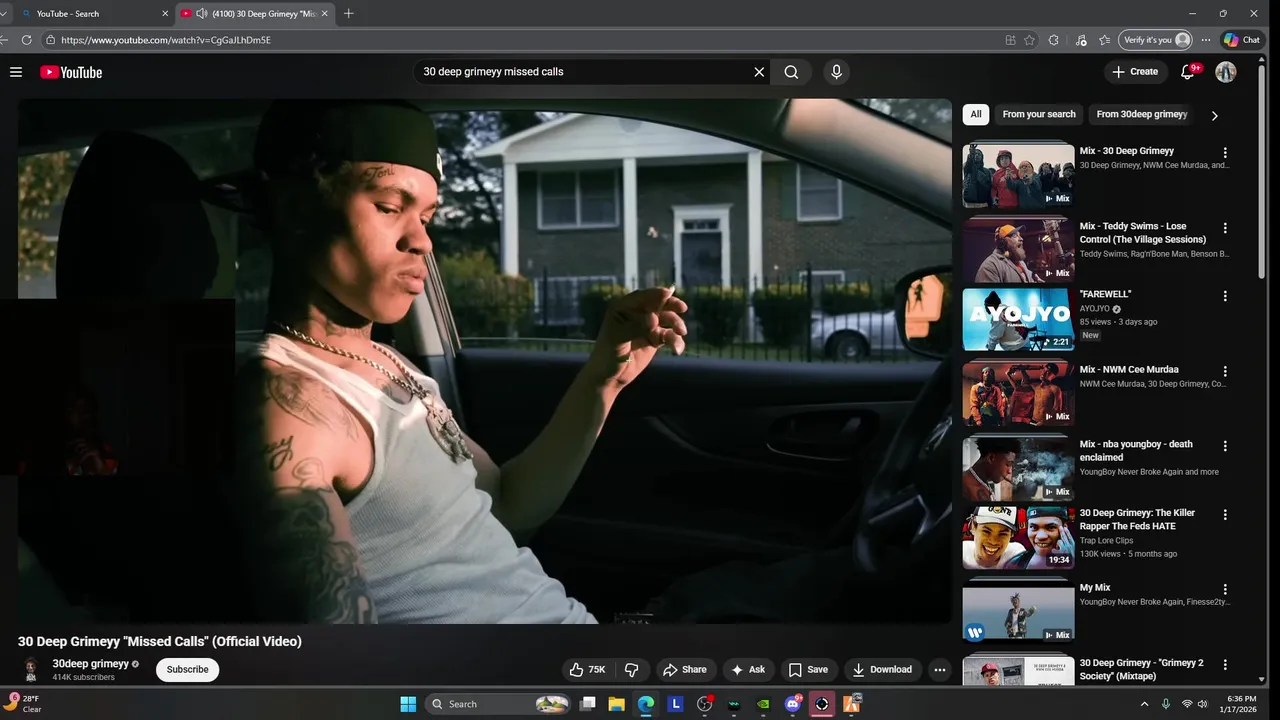Go to YouTube home via the logo
1280x720 pixels.
tap(71, 72)
